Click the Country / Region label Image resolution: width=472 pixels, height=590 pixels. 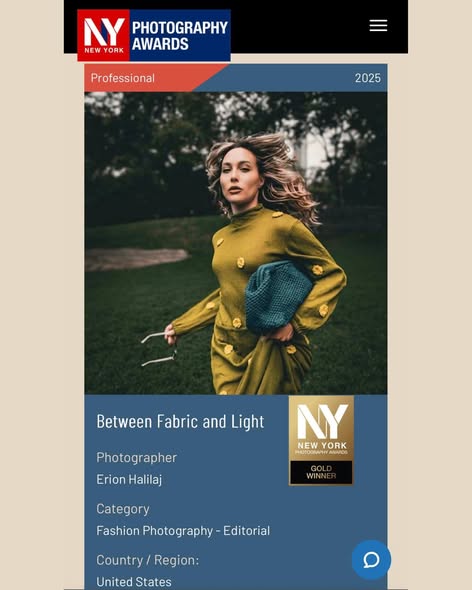[x=148, y=560]
